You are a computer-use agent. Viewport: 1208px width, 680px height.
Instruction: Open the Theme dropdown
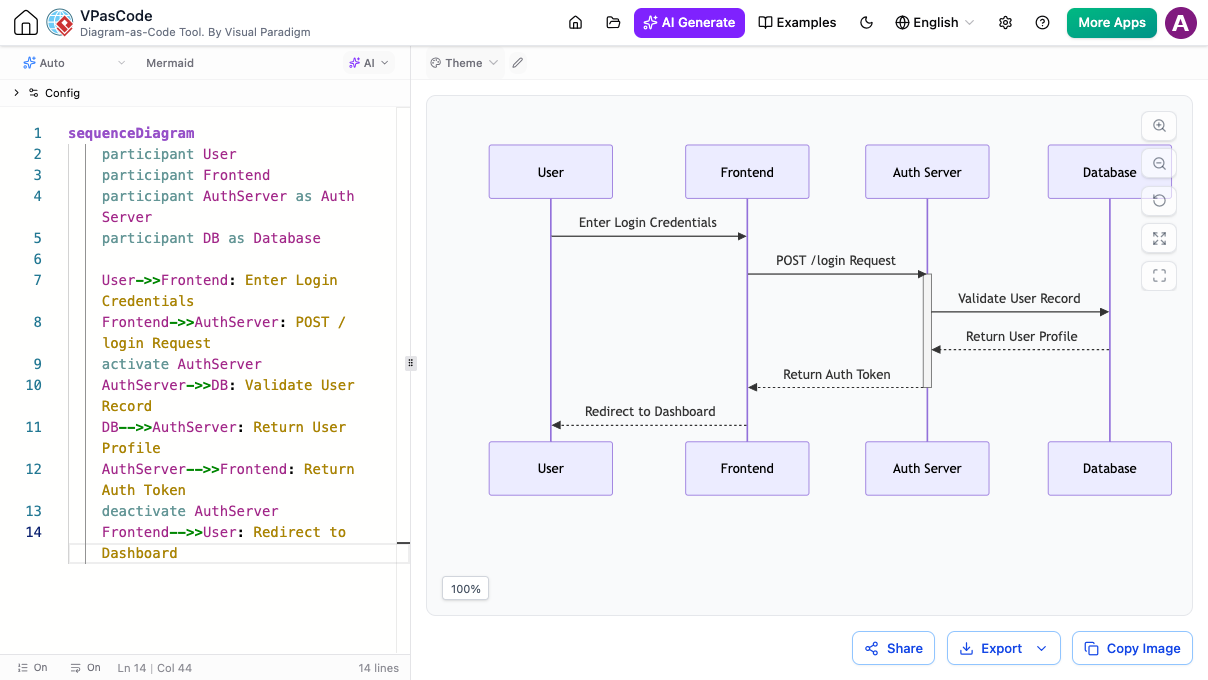click(x=463, y=63)
